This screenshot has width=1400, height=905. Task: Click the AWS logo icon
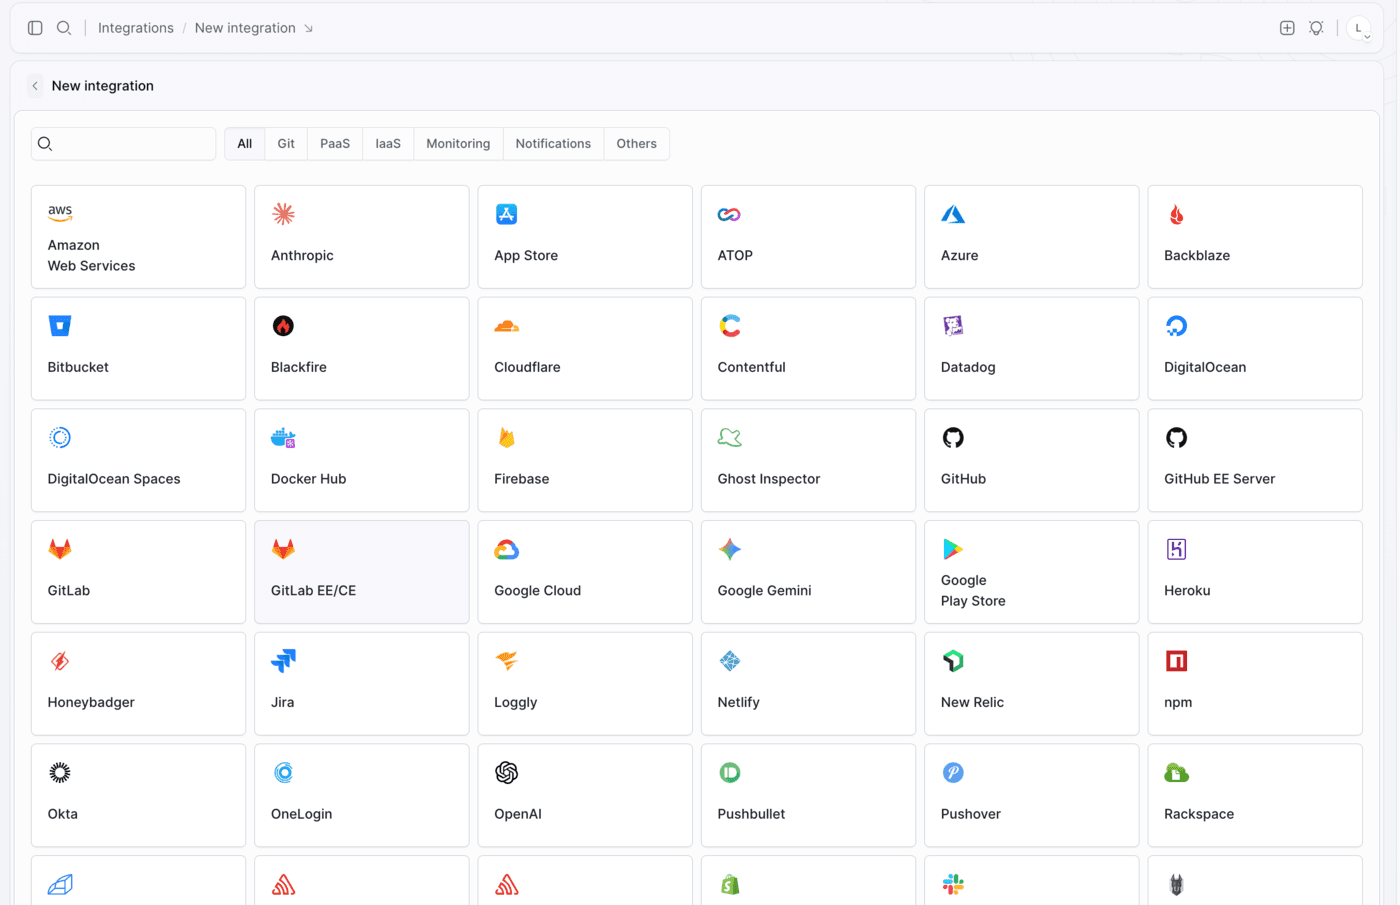coord(60,213)
